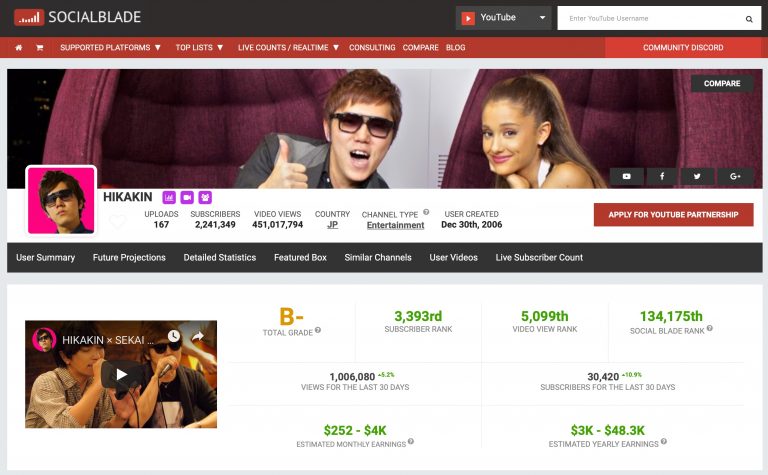Play the HIKAKIN × SEKAI video
The image size is (768, 475).
121,375
